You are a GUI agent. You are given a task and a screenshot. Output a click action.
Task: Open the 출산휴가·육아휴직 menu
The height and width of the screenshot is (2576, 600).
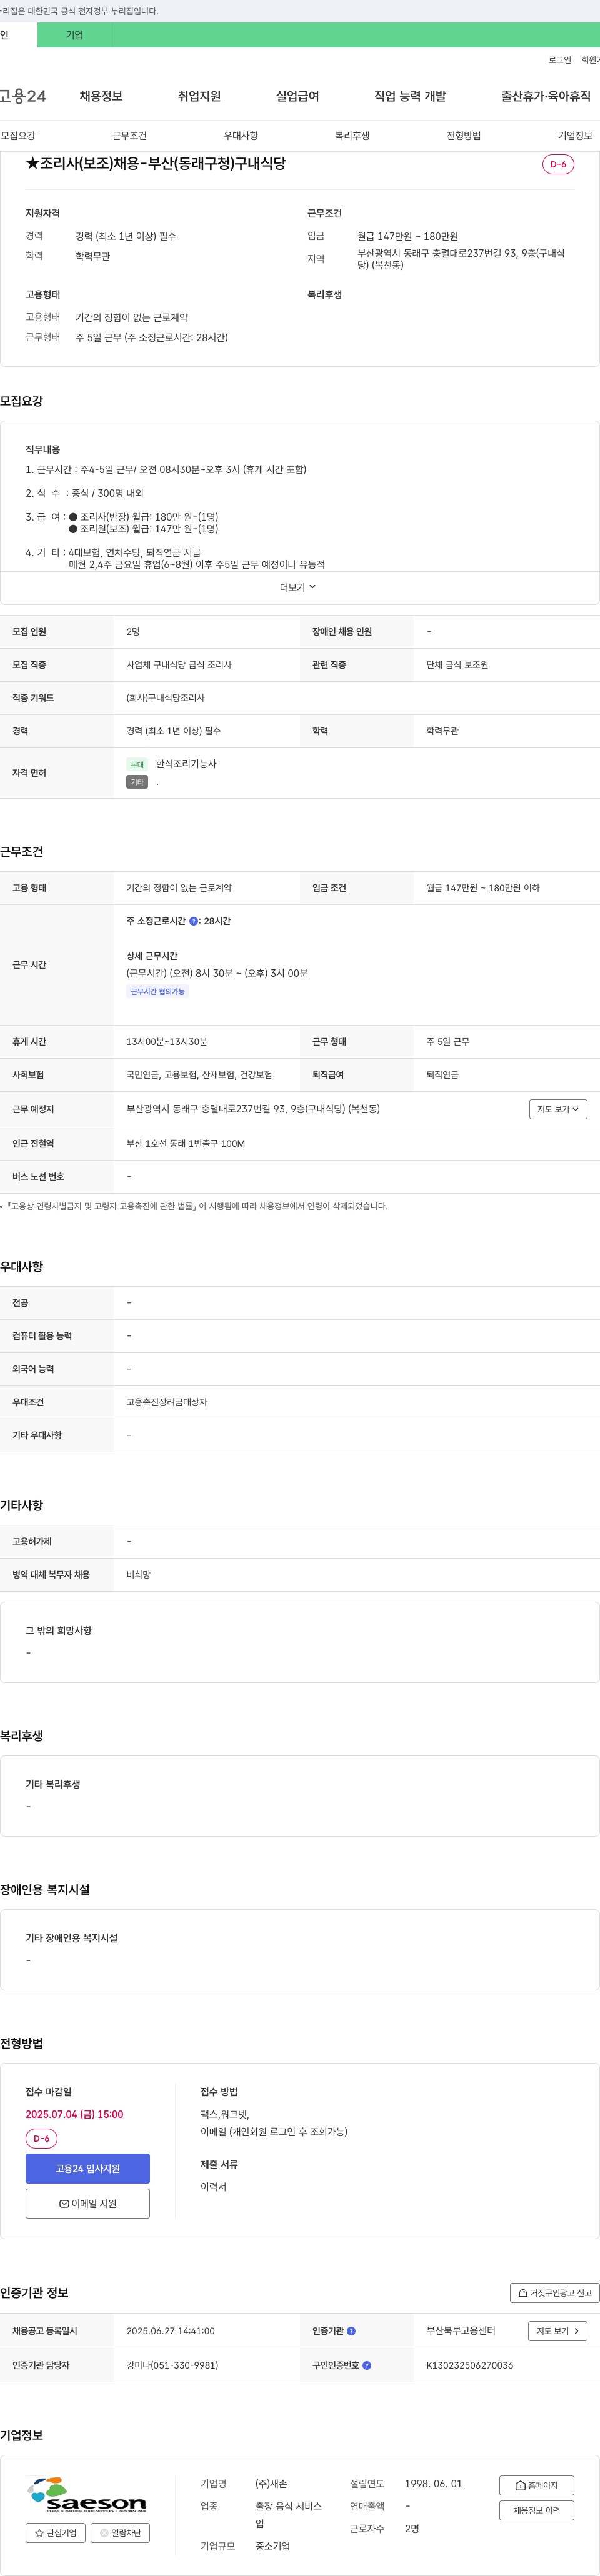(x=546, y=96)
